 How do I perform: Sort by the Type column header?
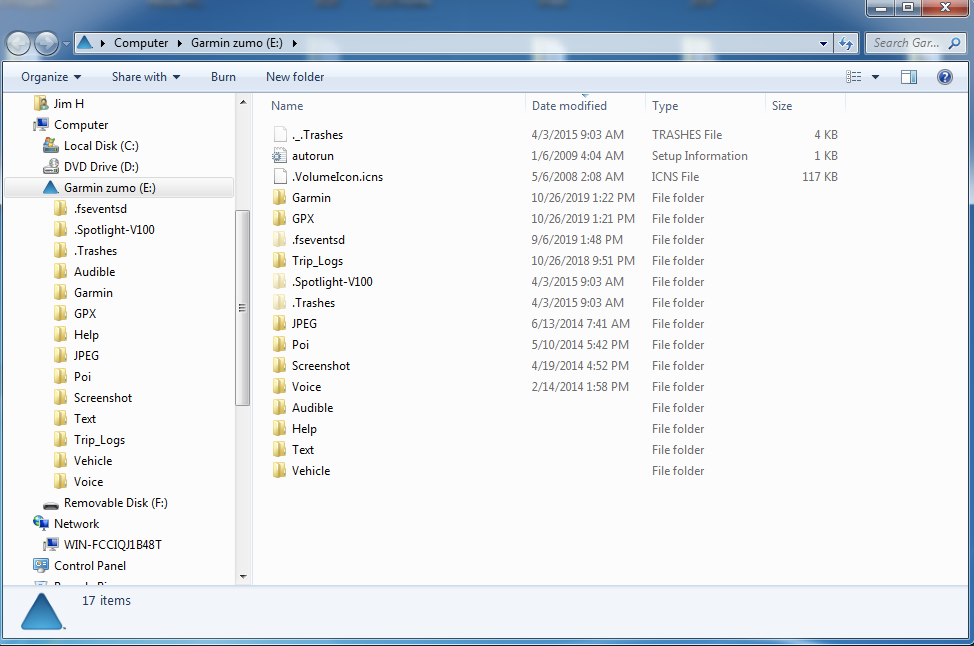coord(665,106)
